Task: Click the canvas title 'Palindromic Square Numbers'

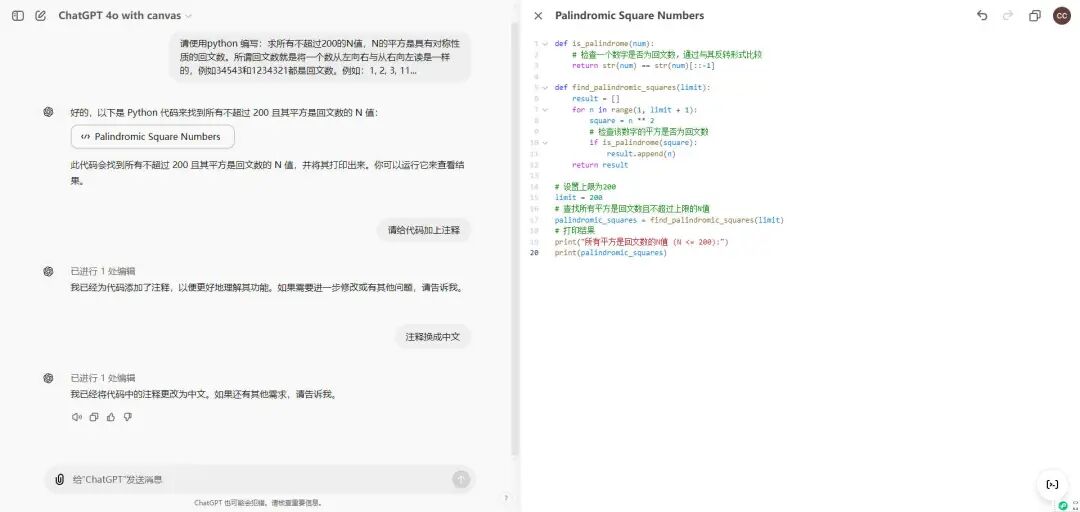Action: click(630, 15)
